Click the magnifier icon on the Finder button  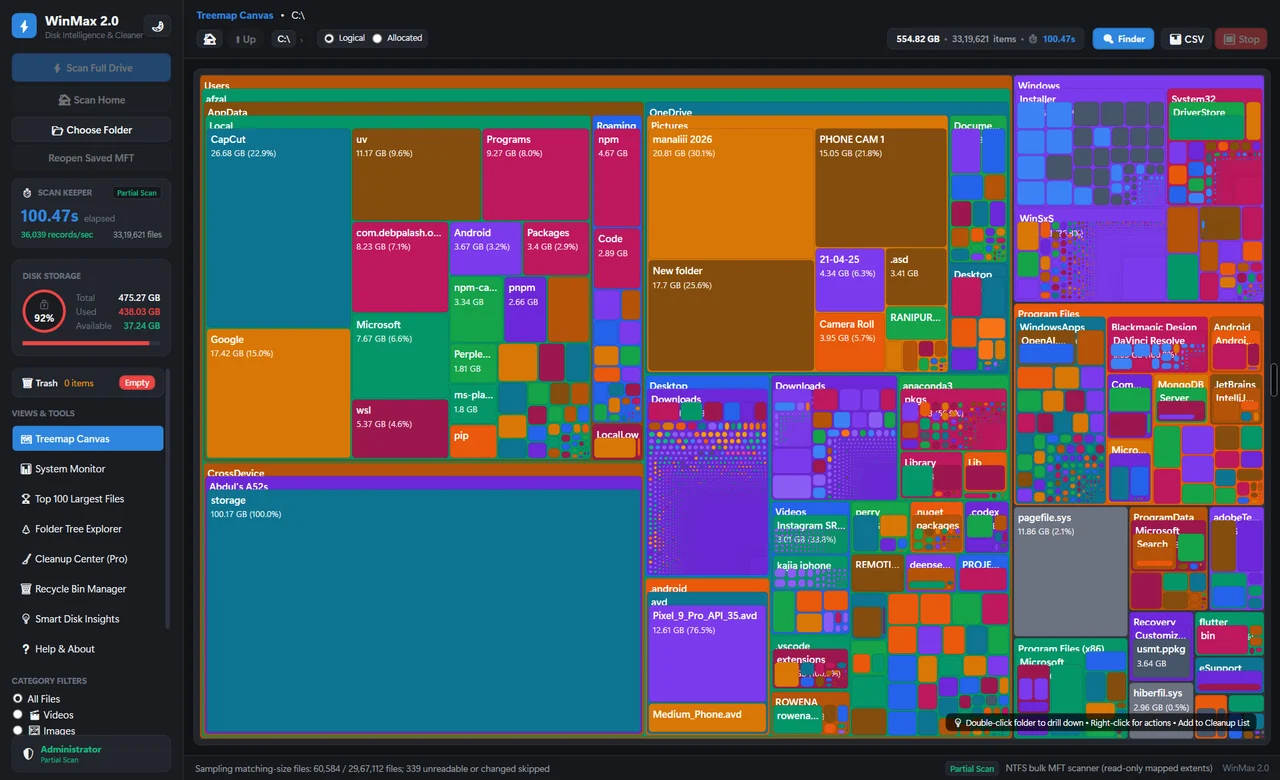pos(1108,39)
